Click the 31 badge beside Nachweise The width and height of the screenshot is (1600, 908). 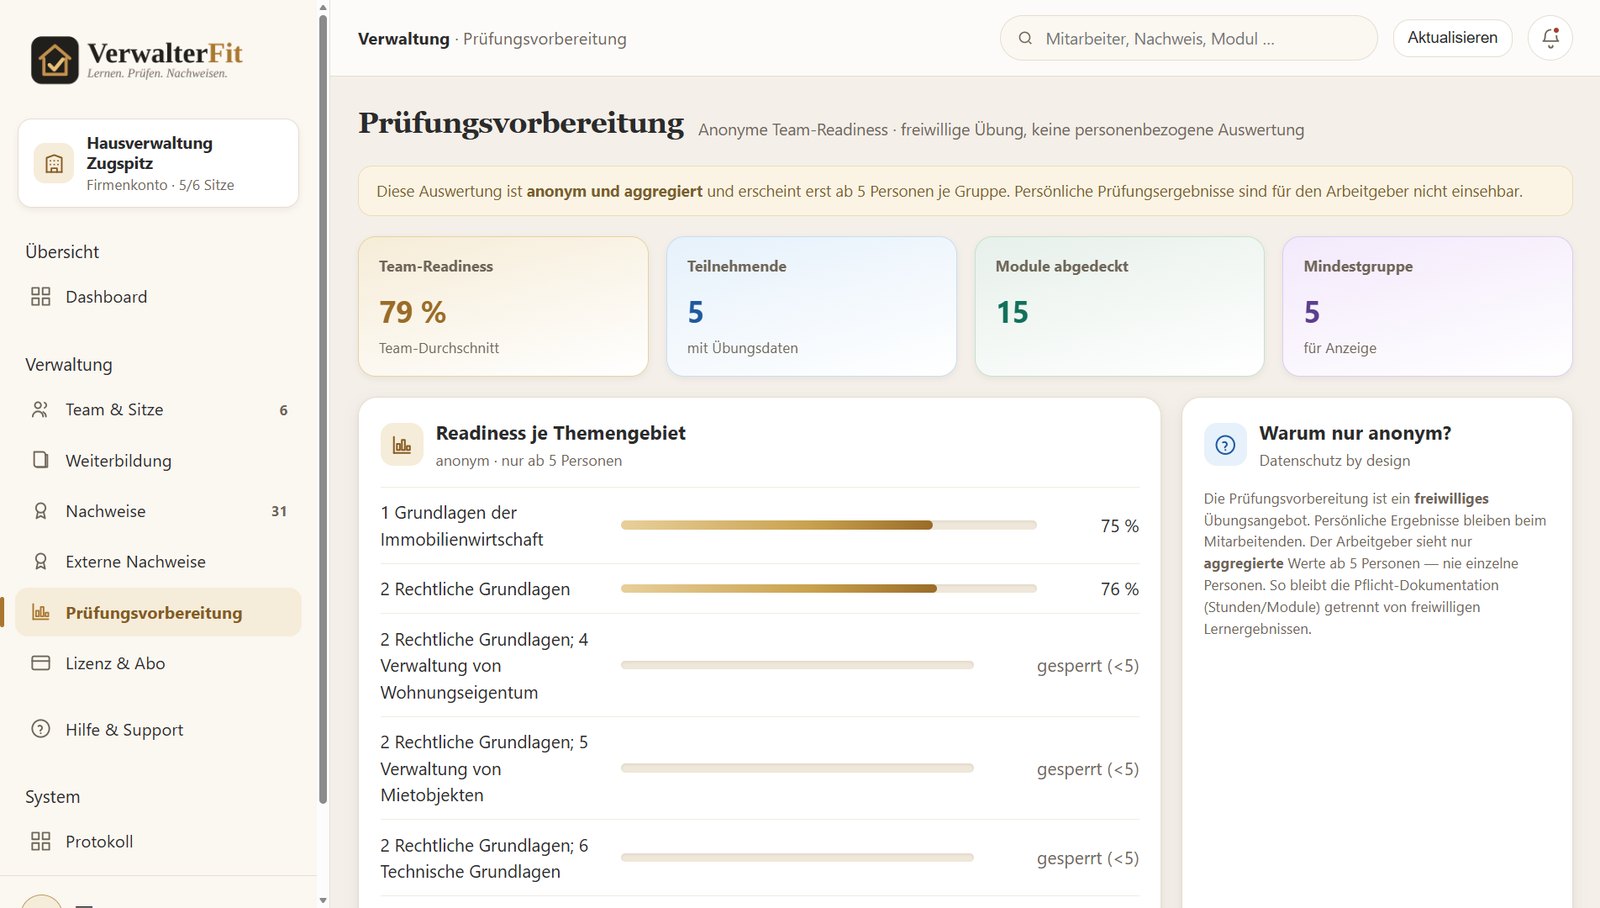point(279,511)
